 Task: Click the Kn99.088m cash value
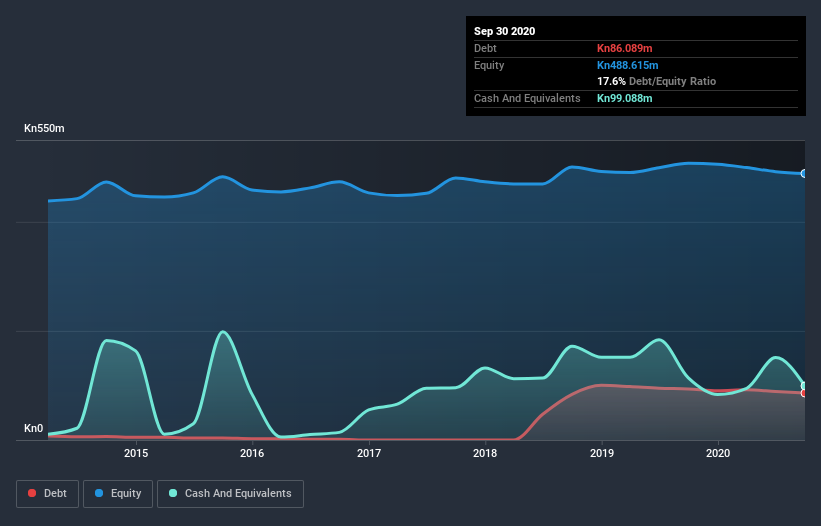pos(625,98)
